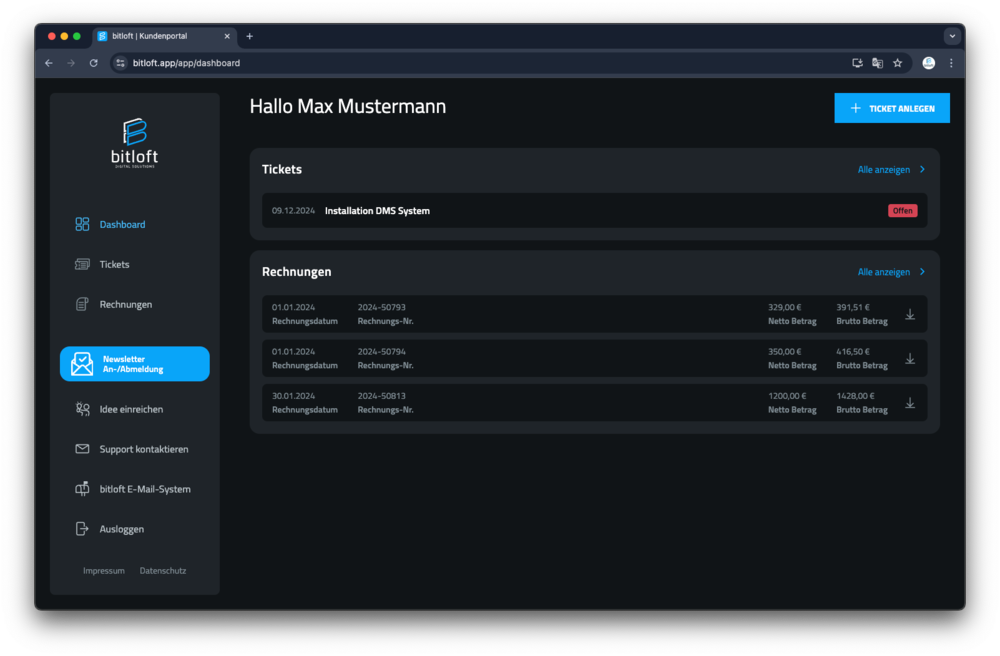Open the Impressum link
Screen dimensions: 1000x656
click(104, 571)
